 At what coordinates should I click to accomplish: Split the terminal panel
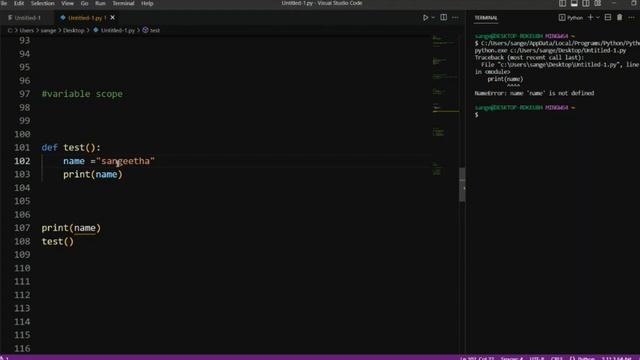608,18
